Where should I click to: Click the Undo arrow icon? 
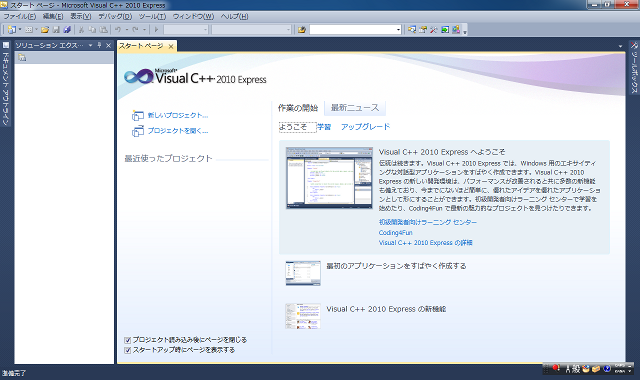pyautogui.click(x=118, y=29)
